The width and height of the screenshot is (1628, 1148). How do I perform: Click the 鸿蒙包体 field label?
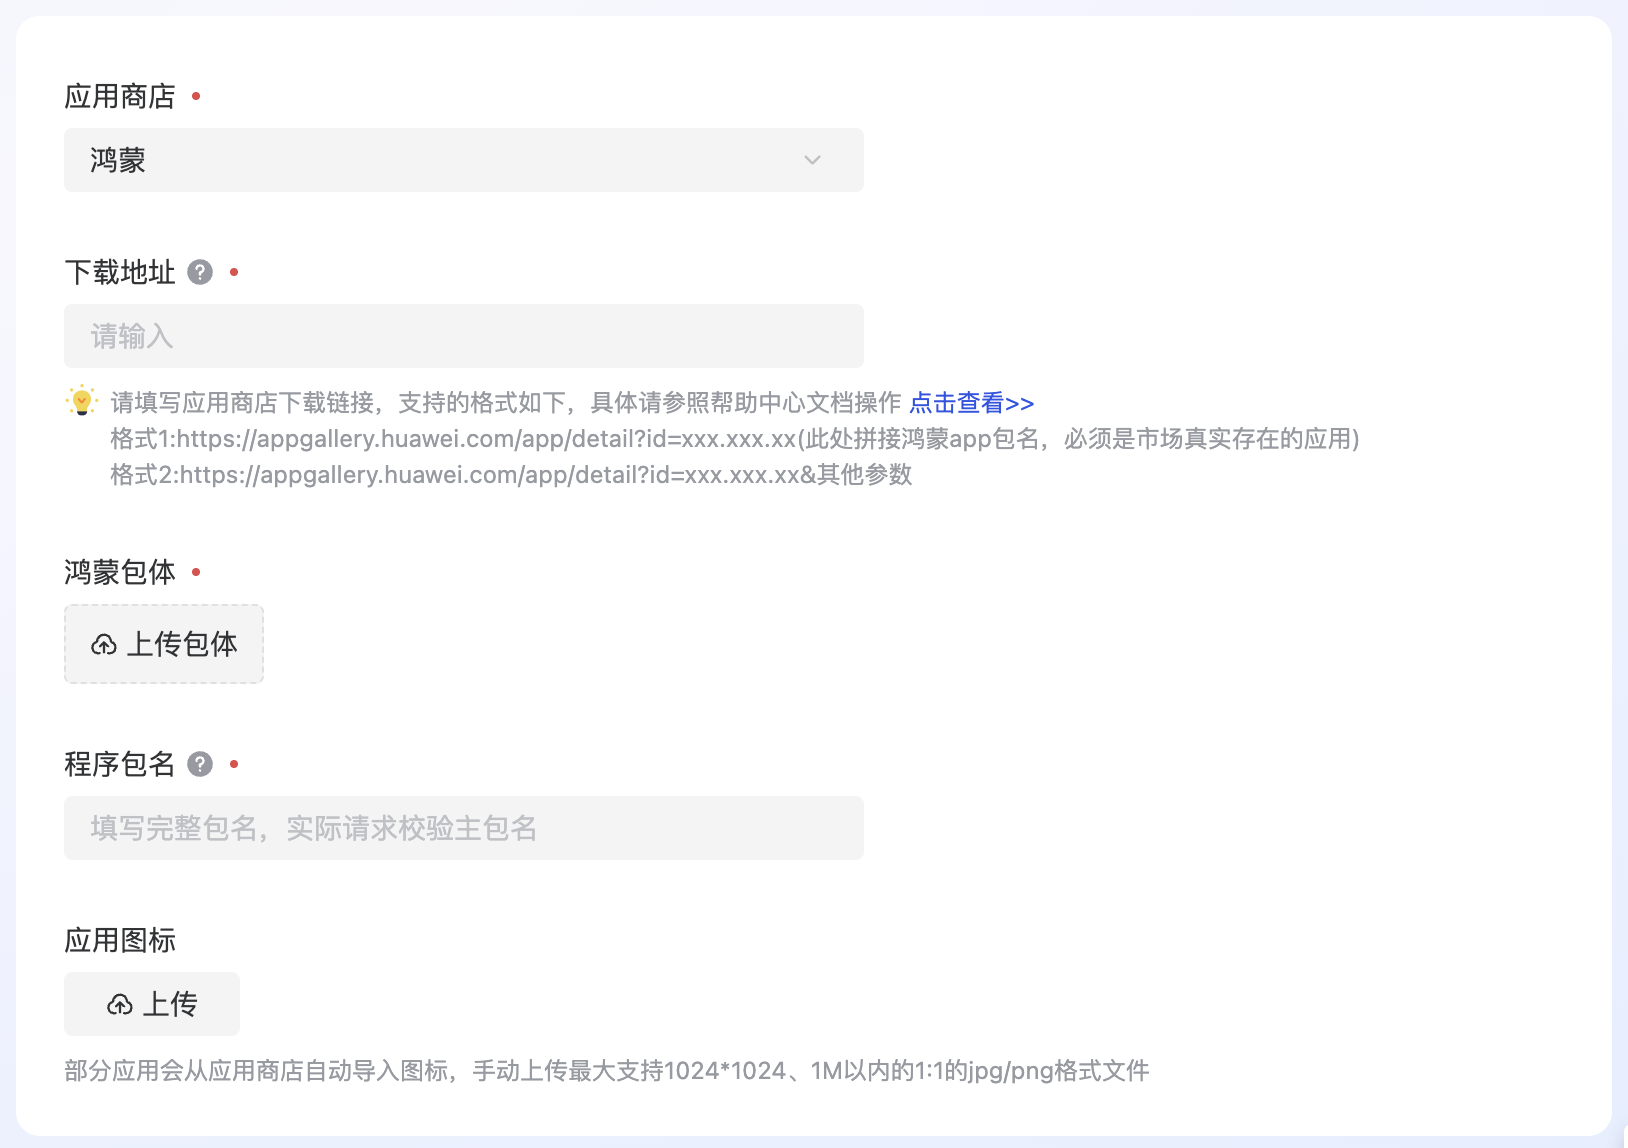[x=120, y=572]
